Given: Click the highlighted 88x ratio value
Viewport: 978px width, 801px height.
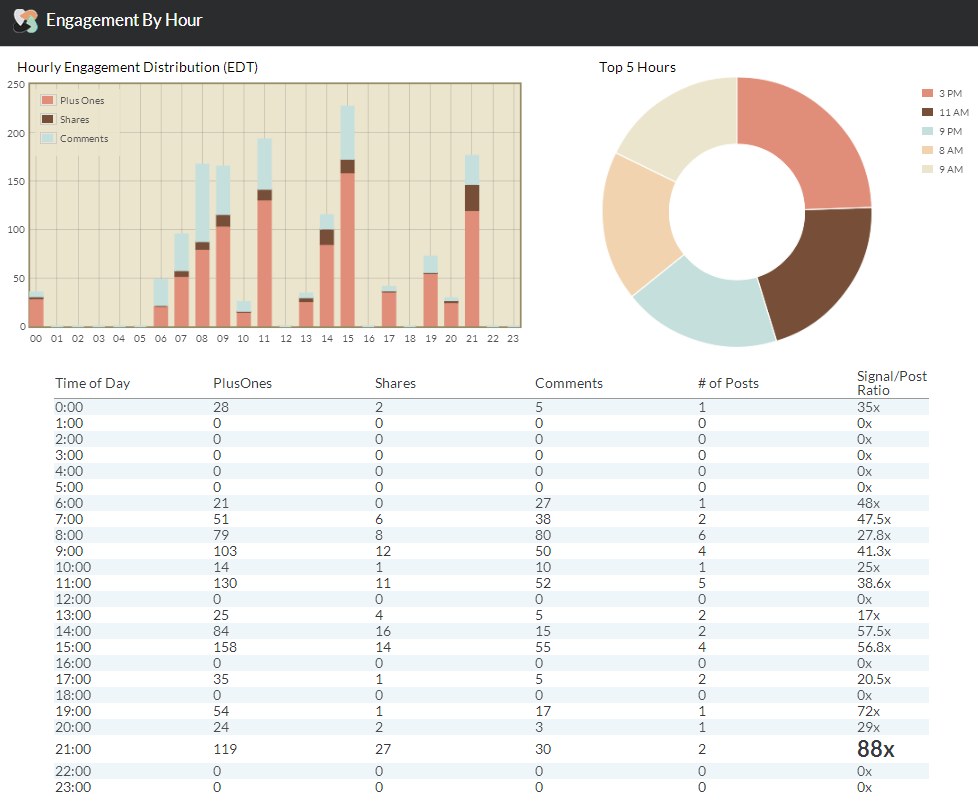Looking at the screenshot, I should [x=875, y=749].
